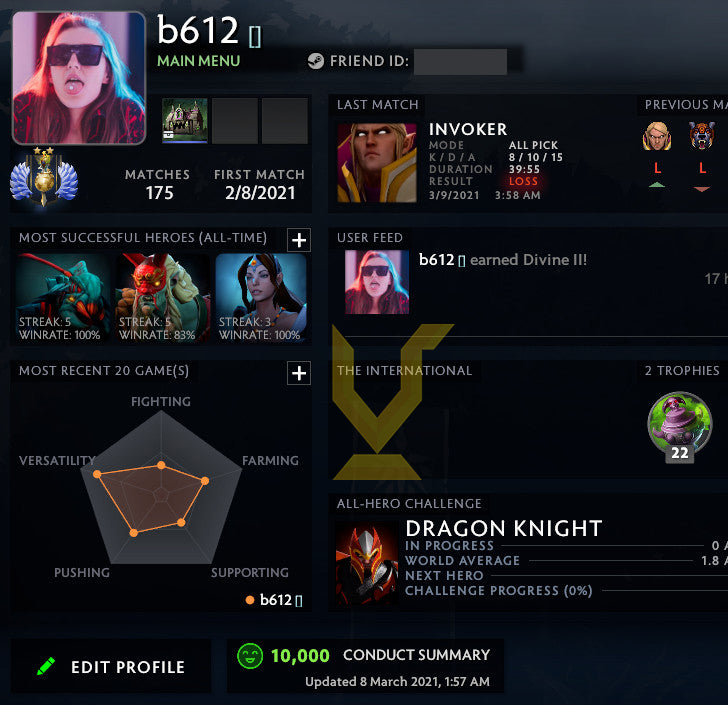
Task: Select the first previous match Invoker icon
Action: point(656,137)
